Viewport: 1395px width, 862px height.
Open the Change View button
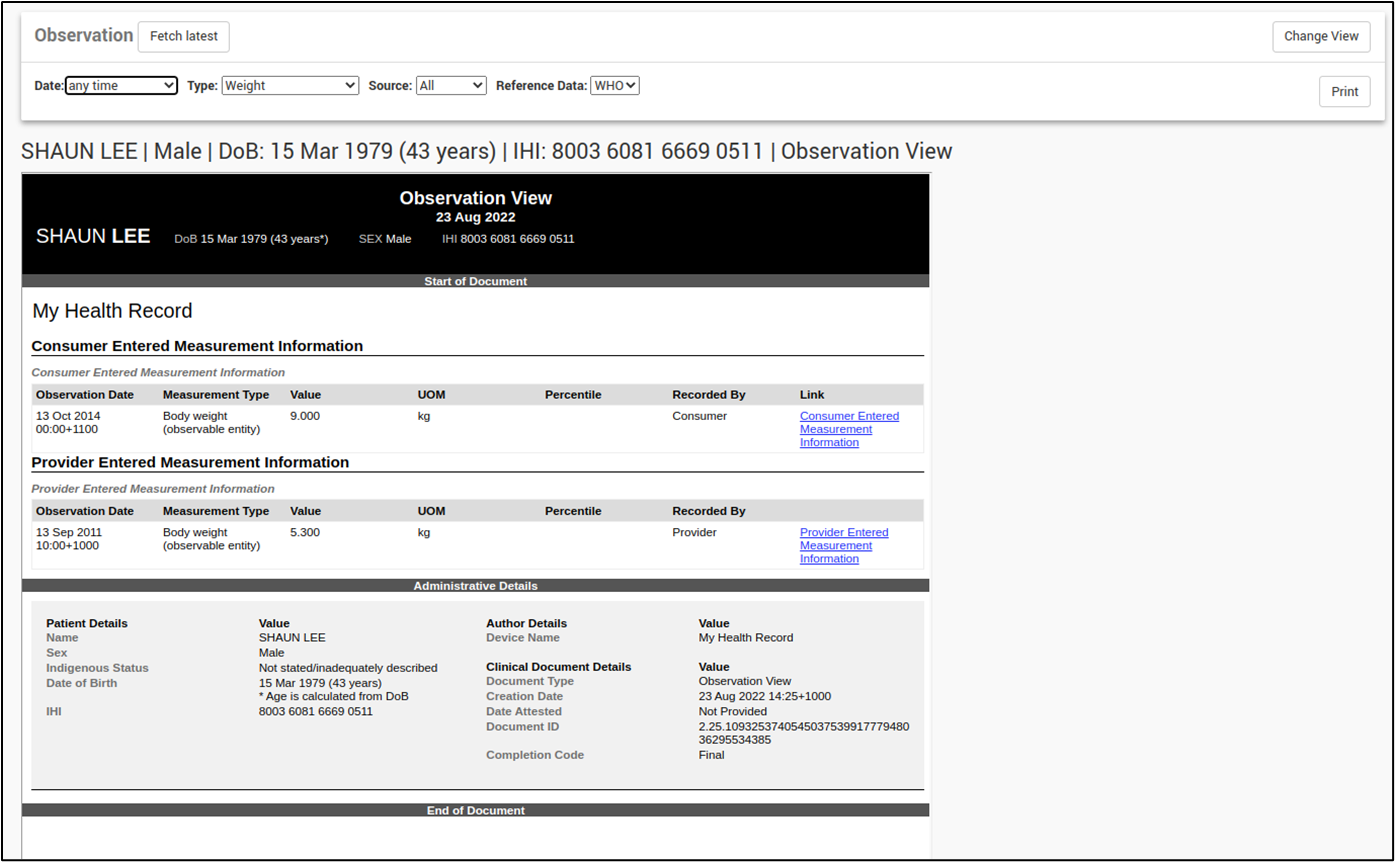(1321, 36)
